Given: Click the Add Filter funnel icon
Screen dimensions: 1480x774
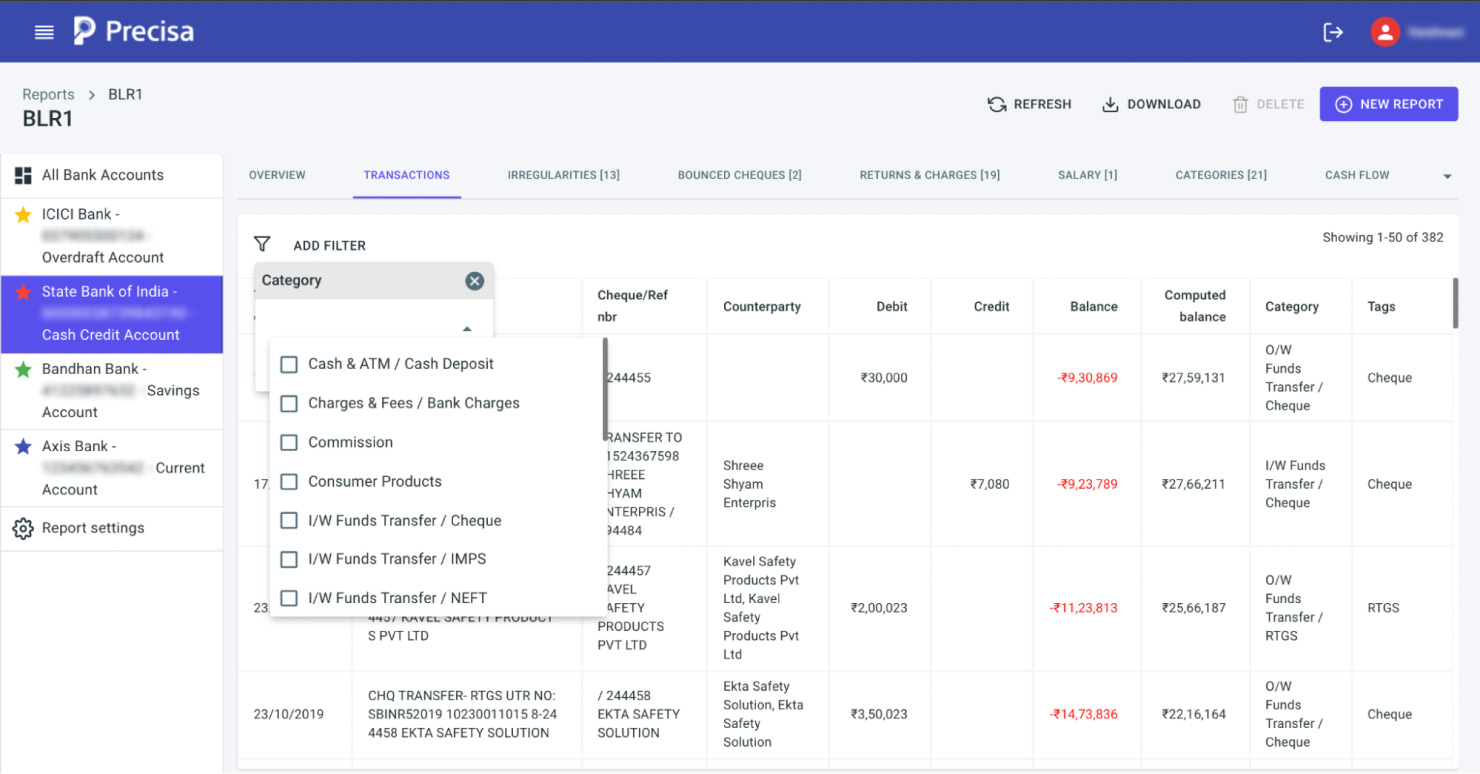Looking at the screenshot, I should click(x=262, y=243).
